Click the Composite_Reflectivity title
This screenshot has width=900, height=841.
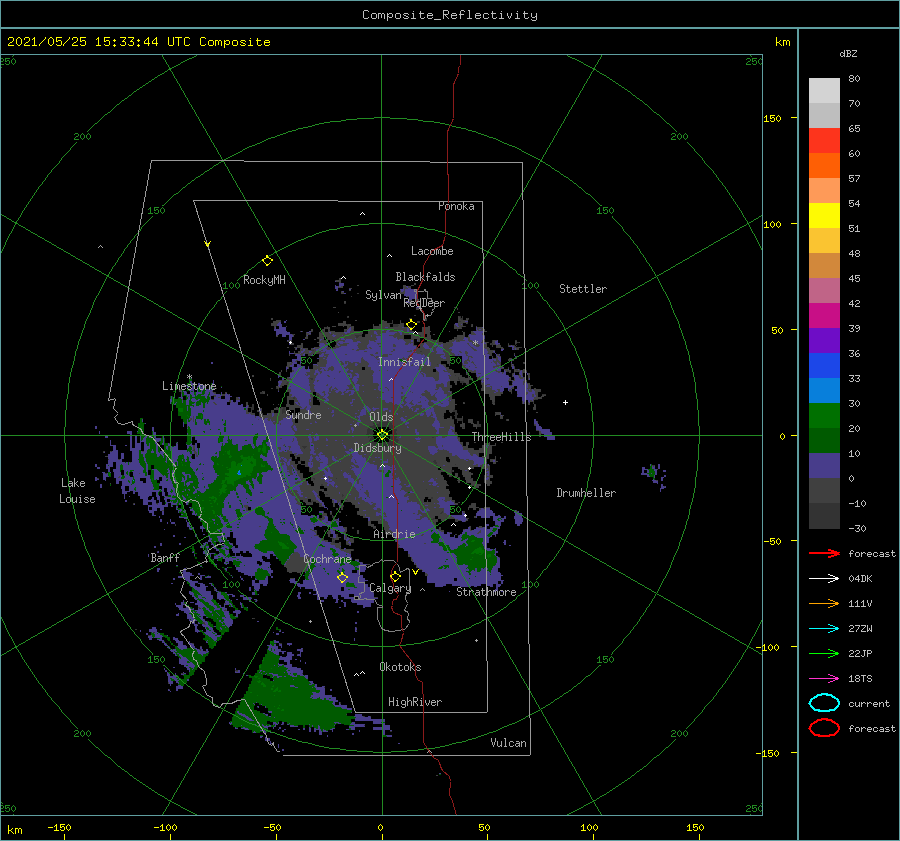(x=450, y=15)
